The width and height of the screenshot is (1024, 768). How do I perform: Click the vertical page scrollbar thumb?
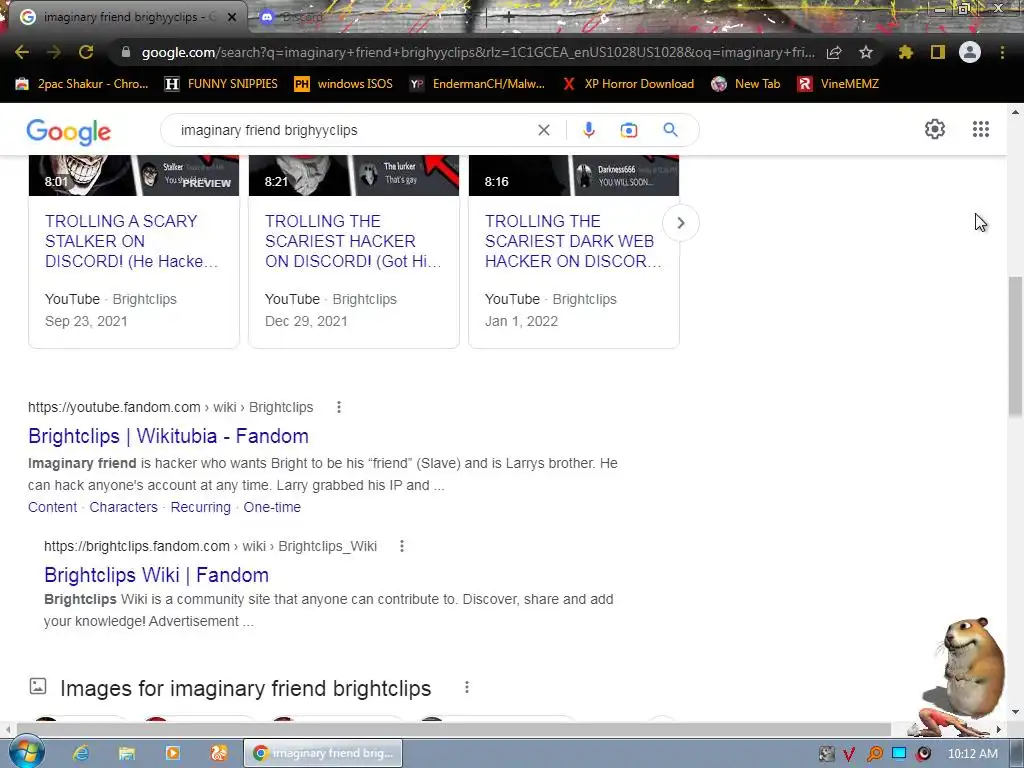[1015, 346]
